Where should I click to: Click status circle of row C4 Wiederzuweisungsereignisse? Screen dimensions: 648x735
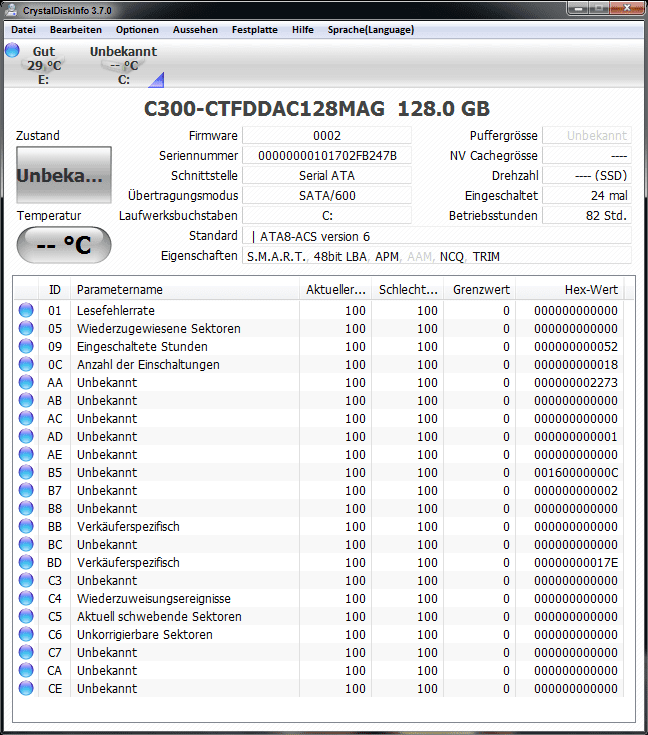click(26, 598)
